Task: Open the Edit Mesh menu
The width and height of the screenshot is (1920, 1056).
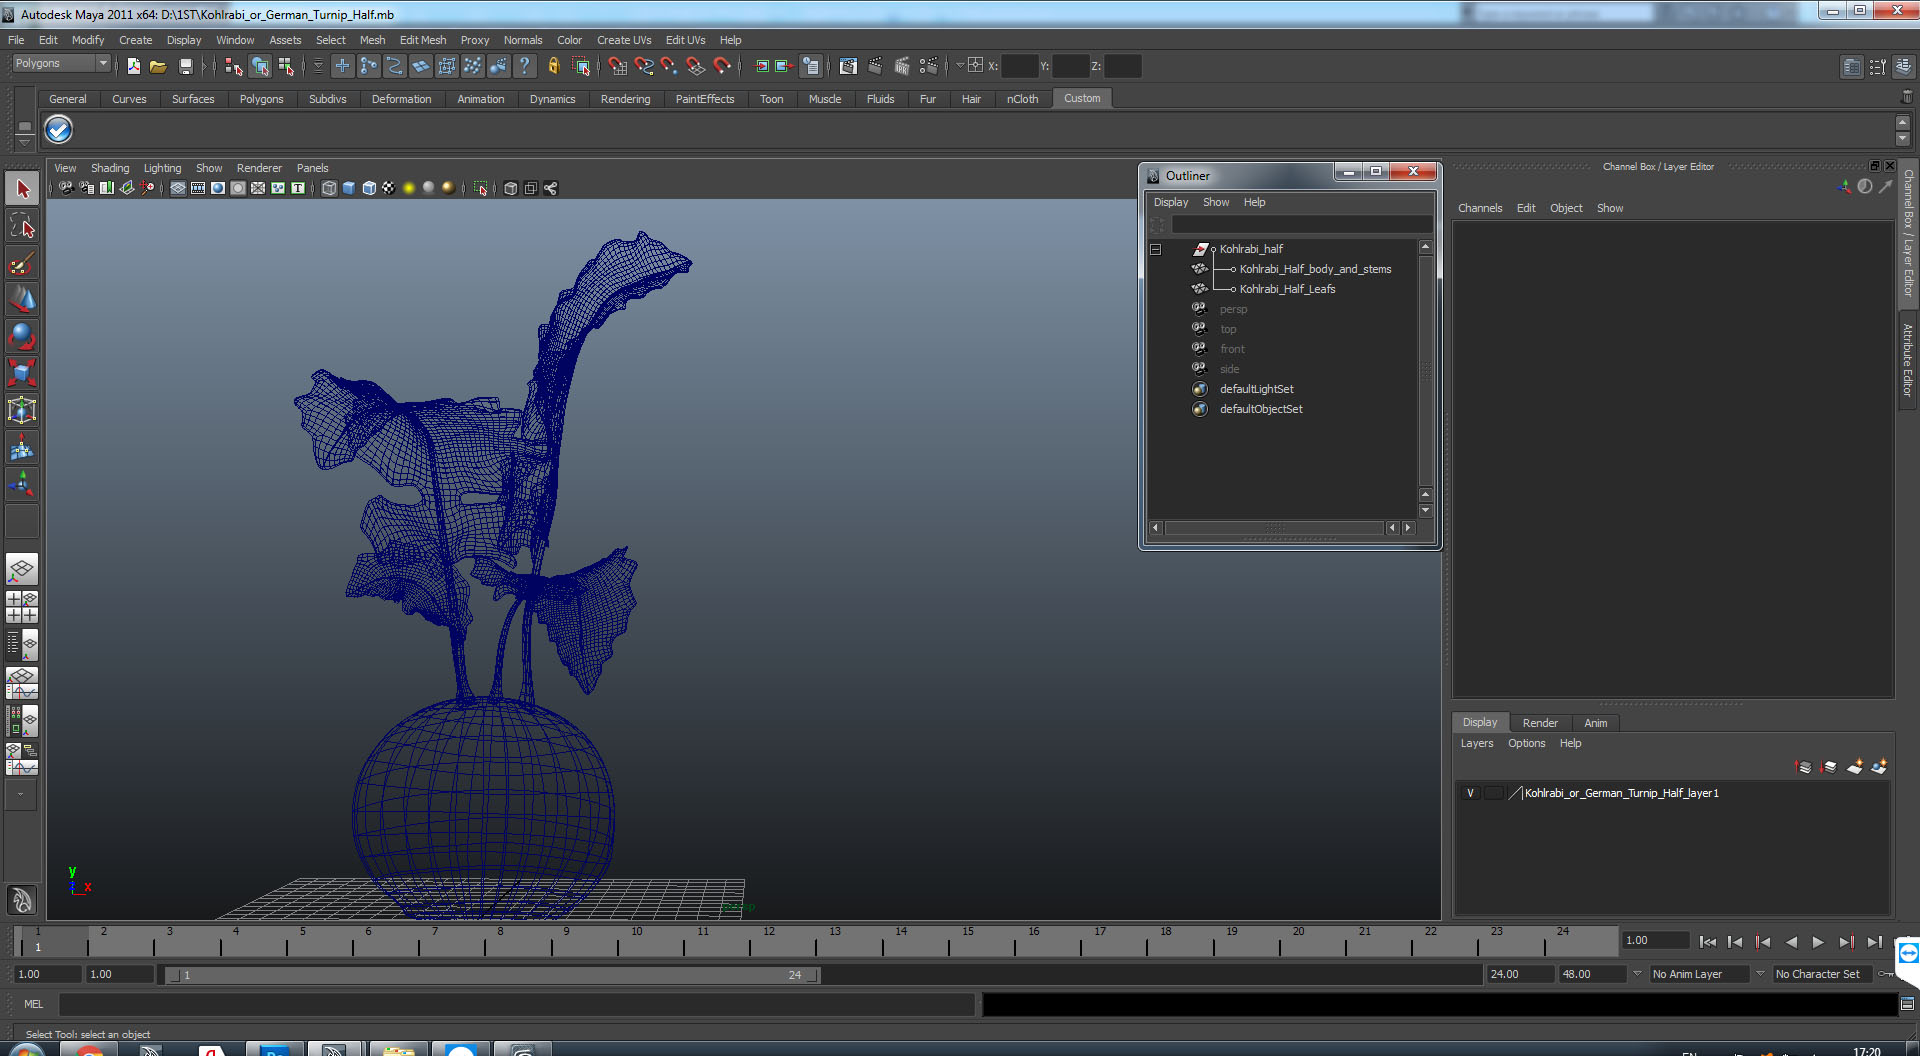Action: pyautogui.click(x=423, y=40)
